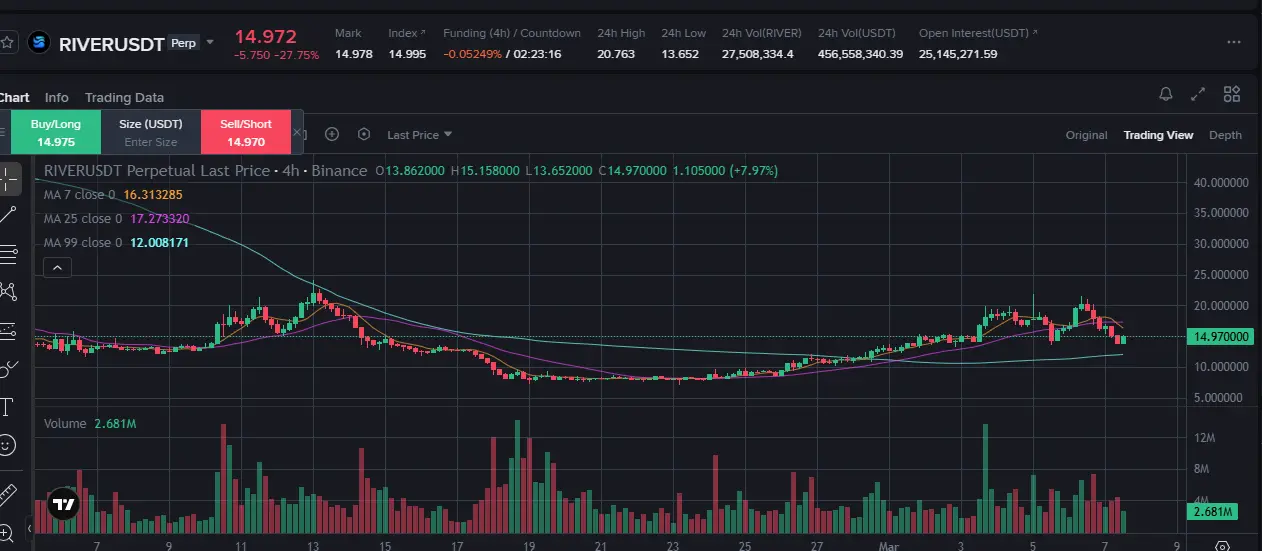1262x551 pixels.
Task: Select the forecasting position tool icon
Action: point(9,330)
